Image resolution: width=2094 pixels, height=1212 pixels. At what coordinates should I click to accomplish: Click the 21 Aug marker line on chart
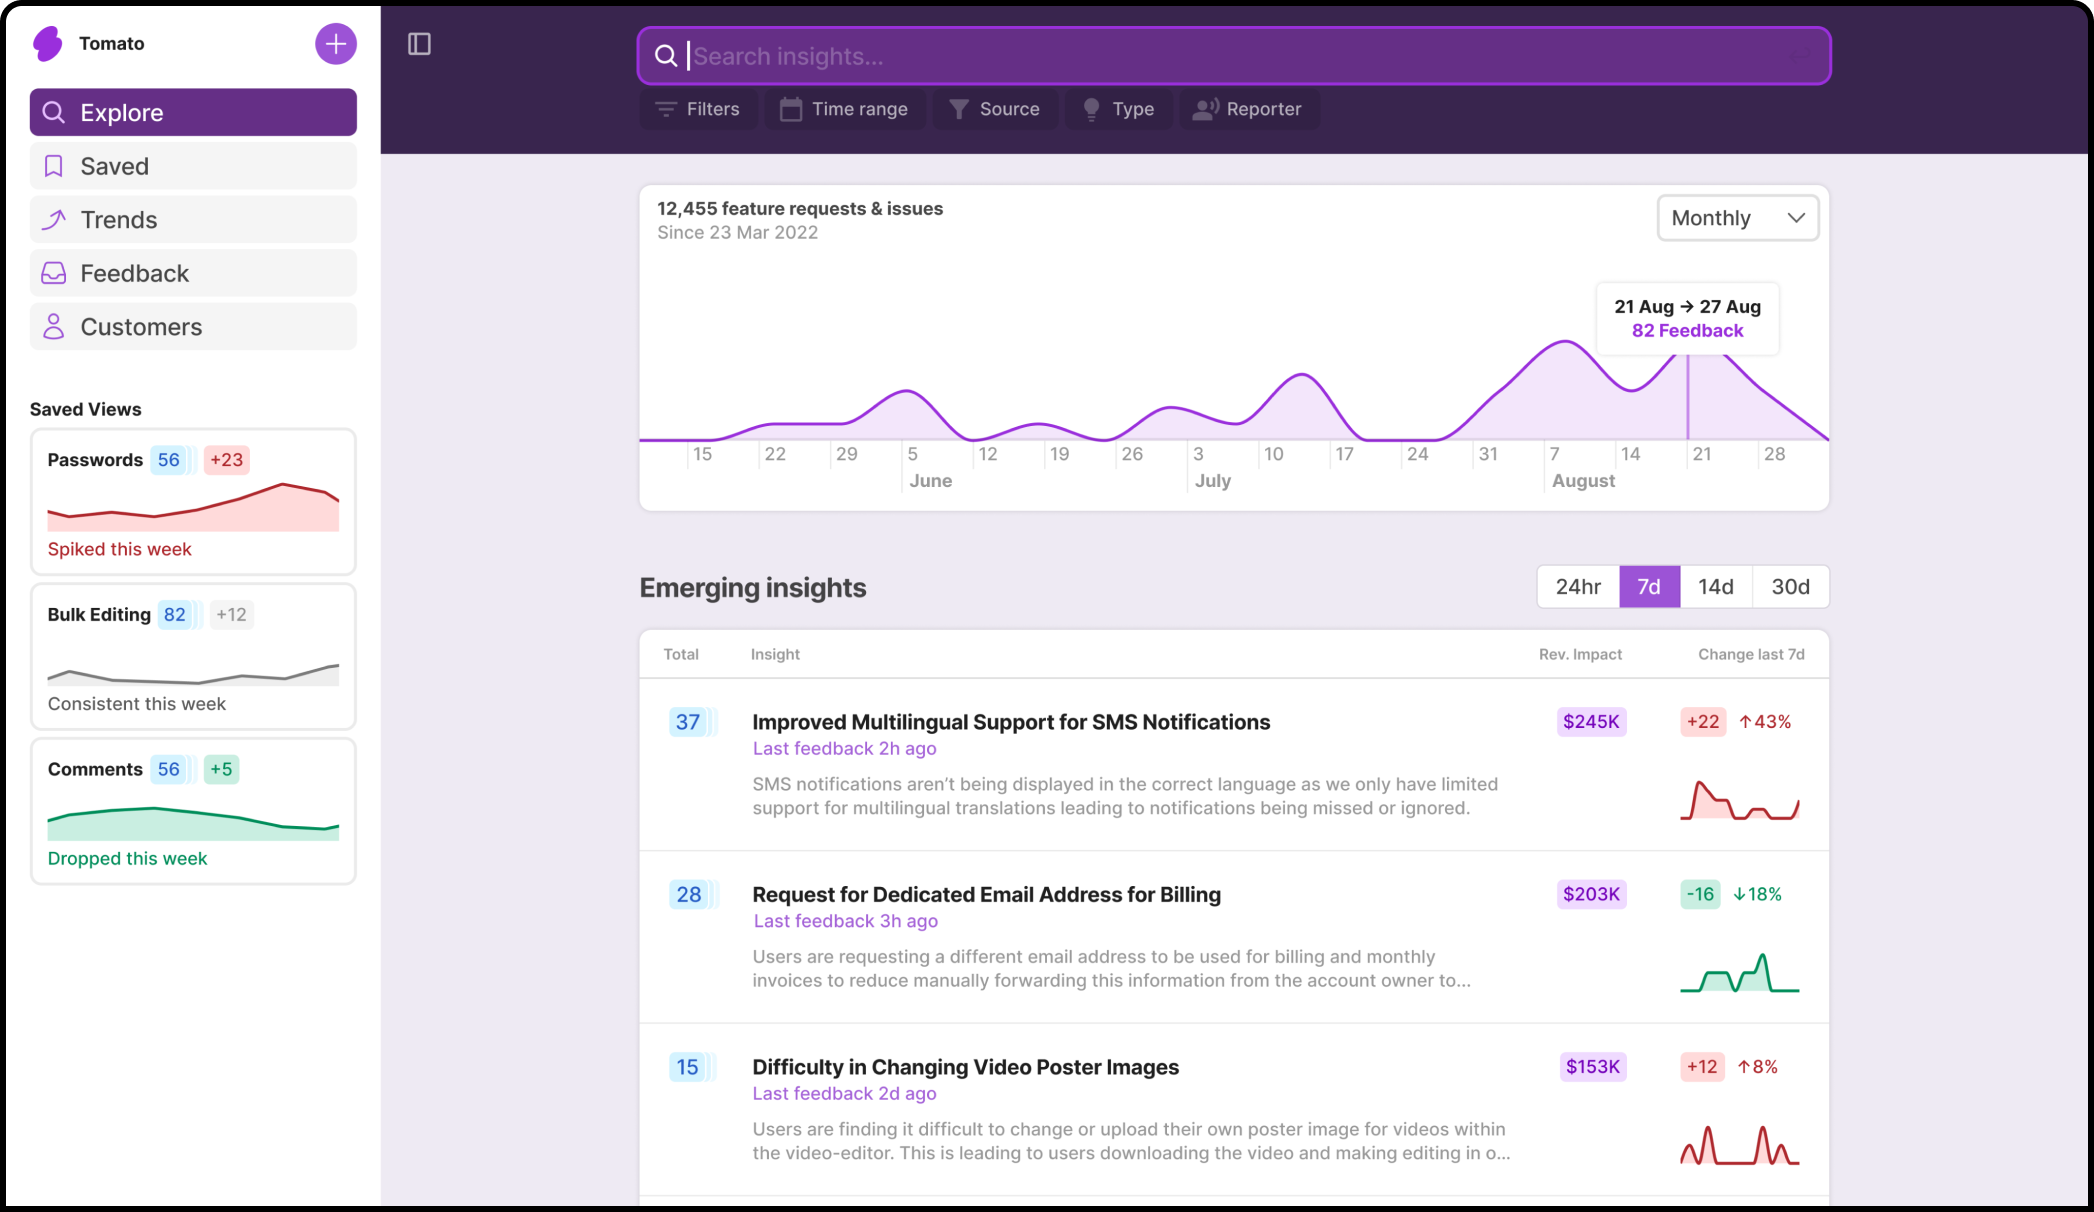tap(1688, 397)
